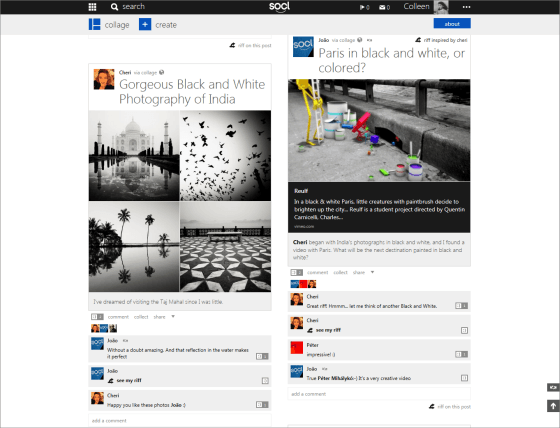The image size is (560, 428).
Task: Open Cheri's "see my riff" link
Action: [328, 330]
